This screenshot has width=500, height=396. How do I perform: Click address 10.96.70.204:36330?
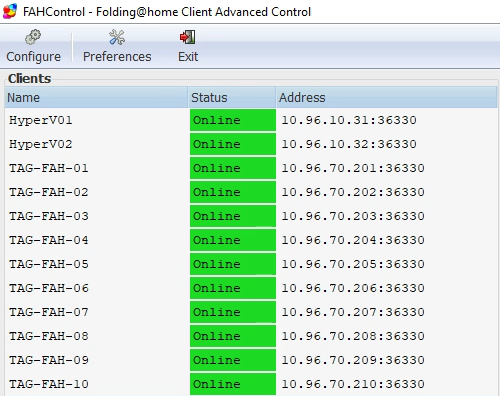pyautogui.click(x=353, y=240)
